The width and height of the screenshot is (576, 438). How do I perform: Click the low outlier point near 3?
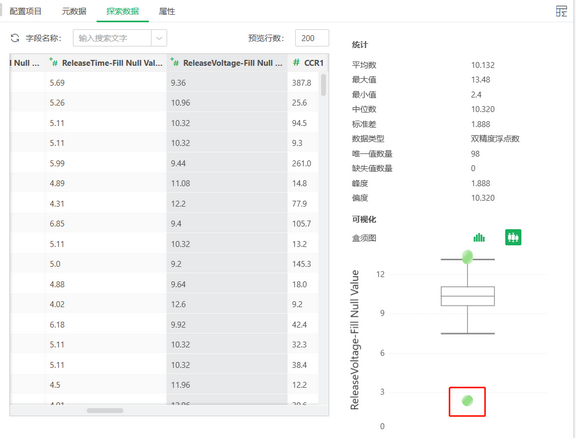(x=467, y=401)
